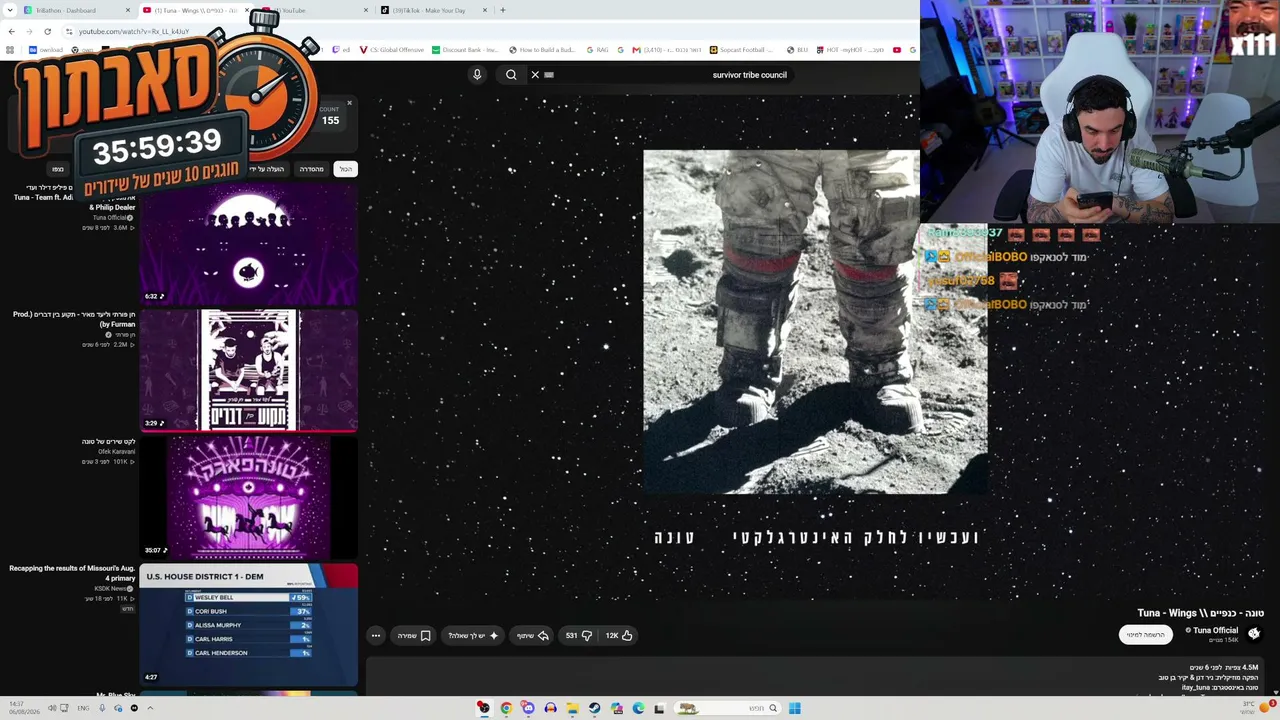Open a new browser tab
1280x720 pixels.
tap(503, 10)
